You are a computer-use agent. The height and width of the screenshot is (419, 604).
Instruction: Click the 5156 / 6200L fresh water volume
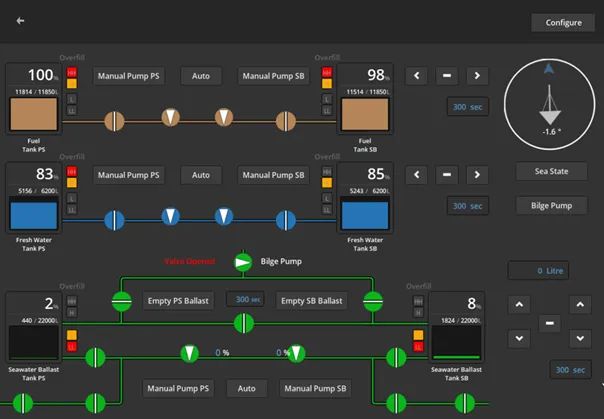38,191
